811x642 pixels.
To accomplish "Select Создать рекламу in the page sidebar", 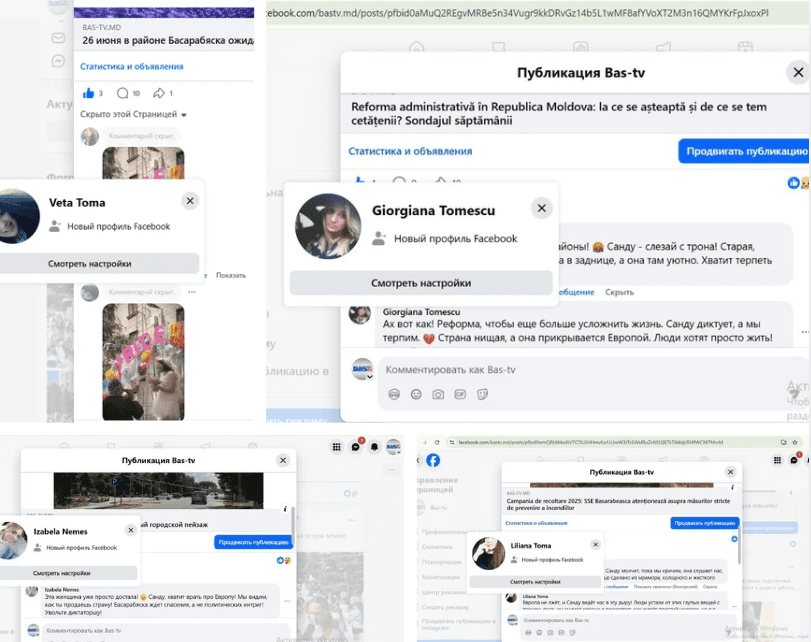I will point(445,607).
